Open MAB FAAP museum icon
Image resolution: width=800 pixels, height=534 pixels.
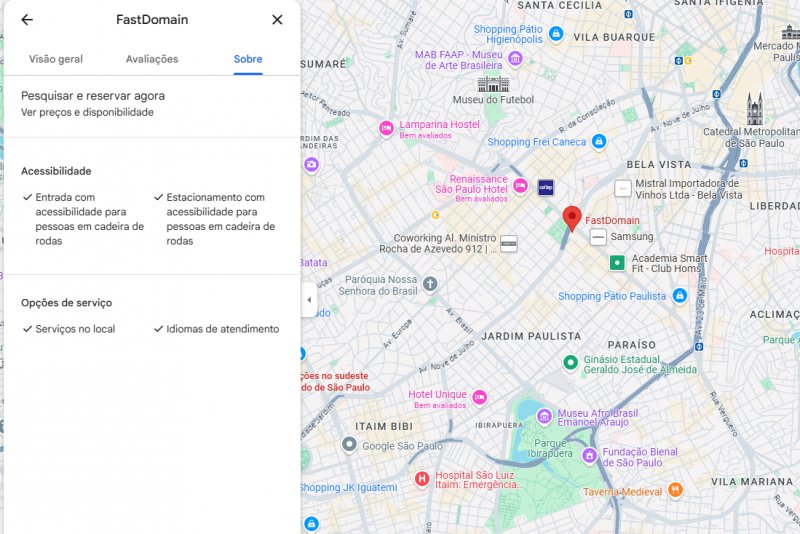coord(515,58)
